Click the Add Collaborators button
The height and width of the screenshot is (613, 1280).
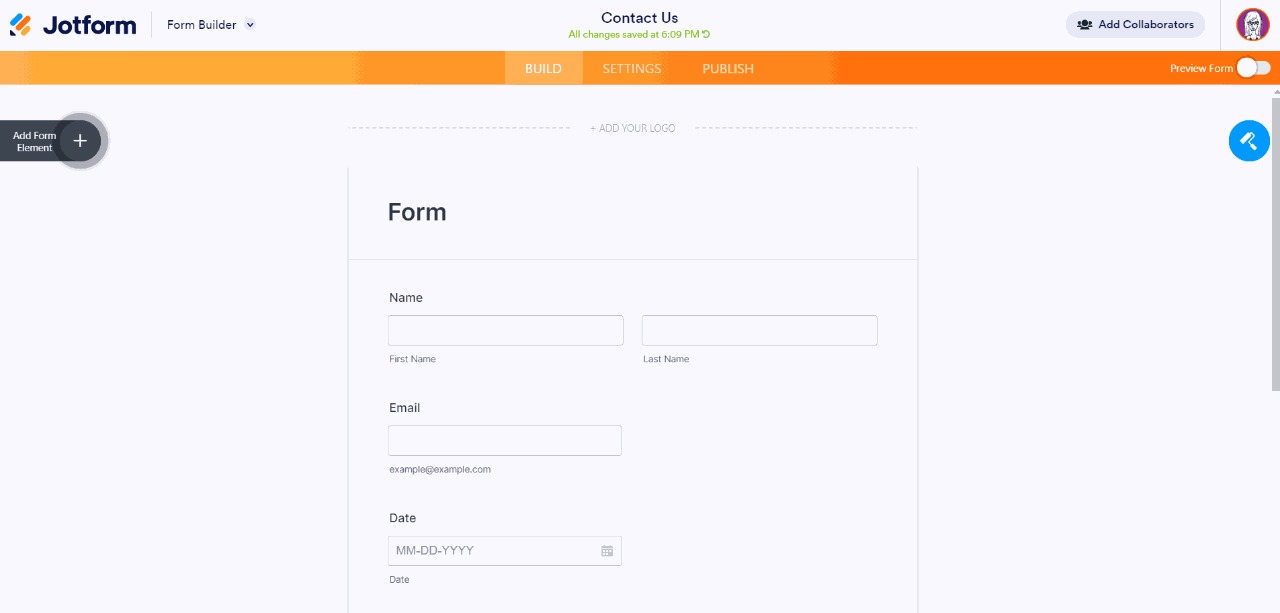(x=1135, y=25)
